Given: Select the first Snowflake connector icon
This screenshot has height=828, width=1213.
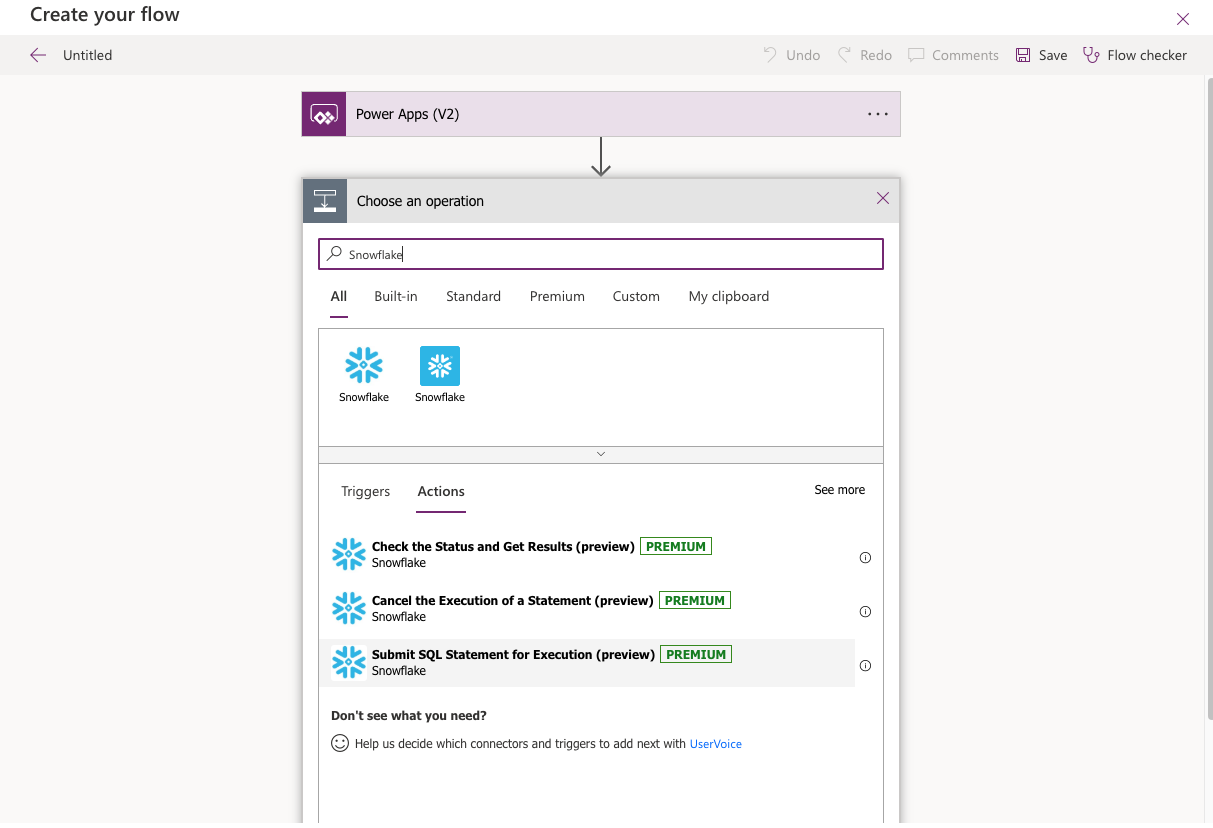Looking at the screenshot, I should coord(364,367).
